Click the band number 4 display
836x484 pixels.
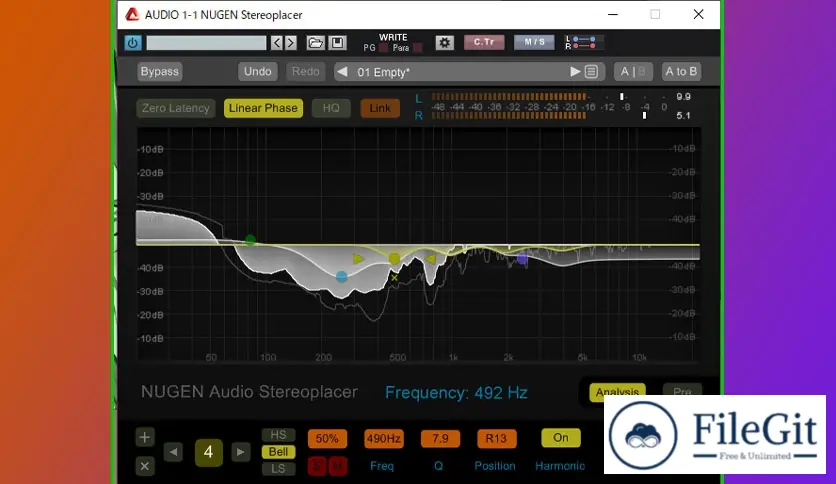[208, 453]
